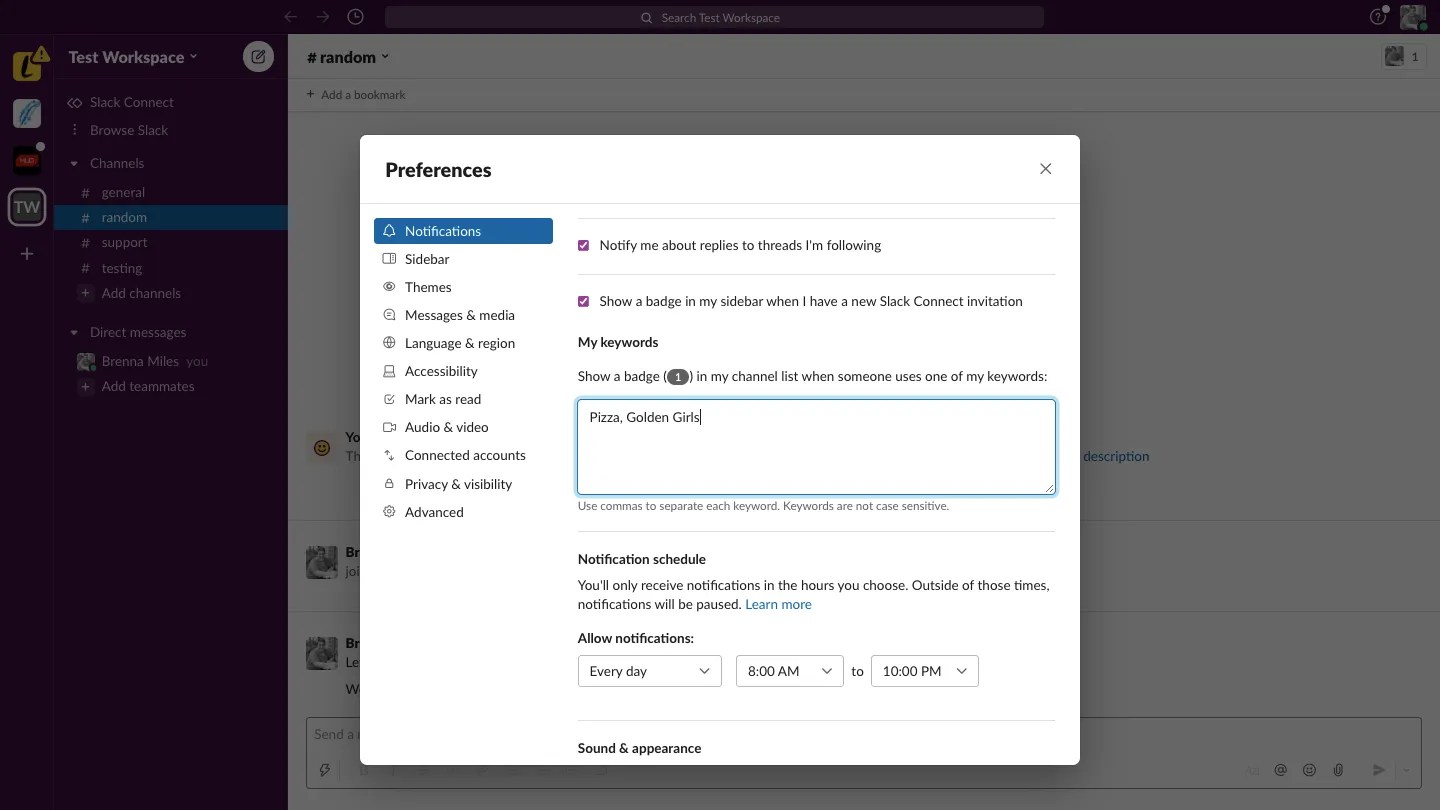Viewport: 1440px width, 810px height.
Task: Toggle the lightning bolt shortcuts button
Action: click(x=326, y=770)
